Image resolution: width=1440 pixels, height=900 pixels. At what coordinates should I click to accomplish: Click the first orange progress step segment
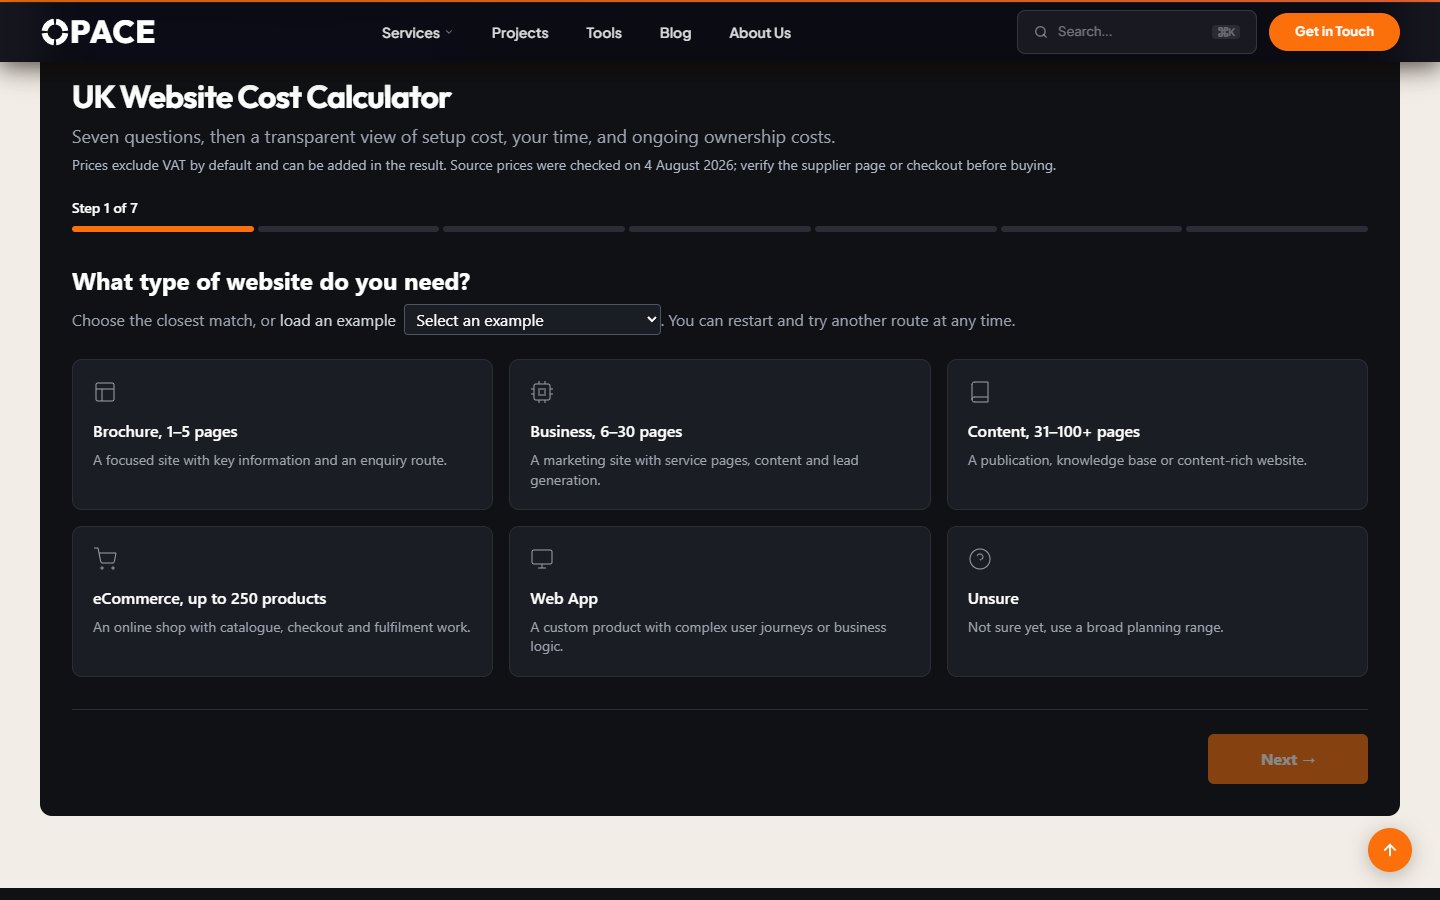point(163,229)
